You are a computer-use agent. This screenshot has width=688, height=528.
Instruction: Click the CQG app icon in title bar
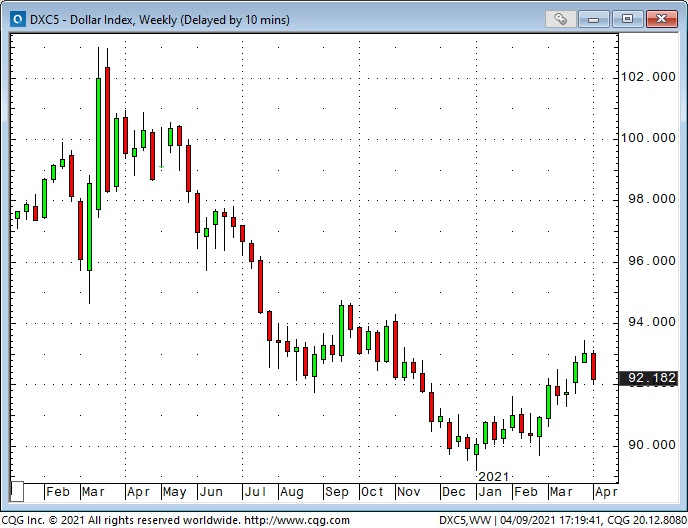(18, 20)
